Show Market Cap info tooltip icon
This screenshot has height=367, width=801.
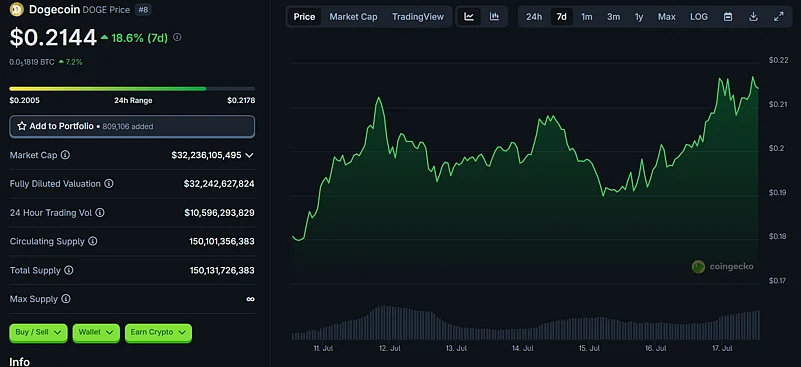click(65, 155)
